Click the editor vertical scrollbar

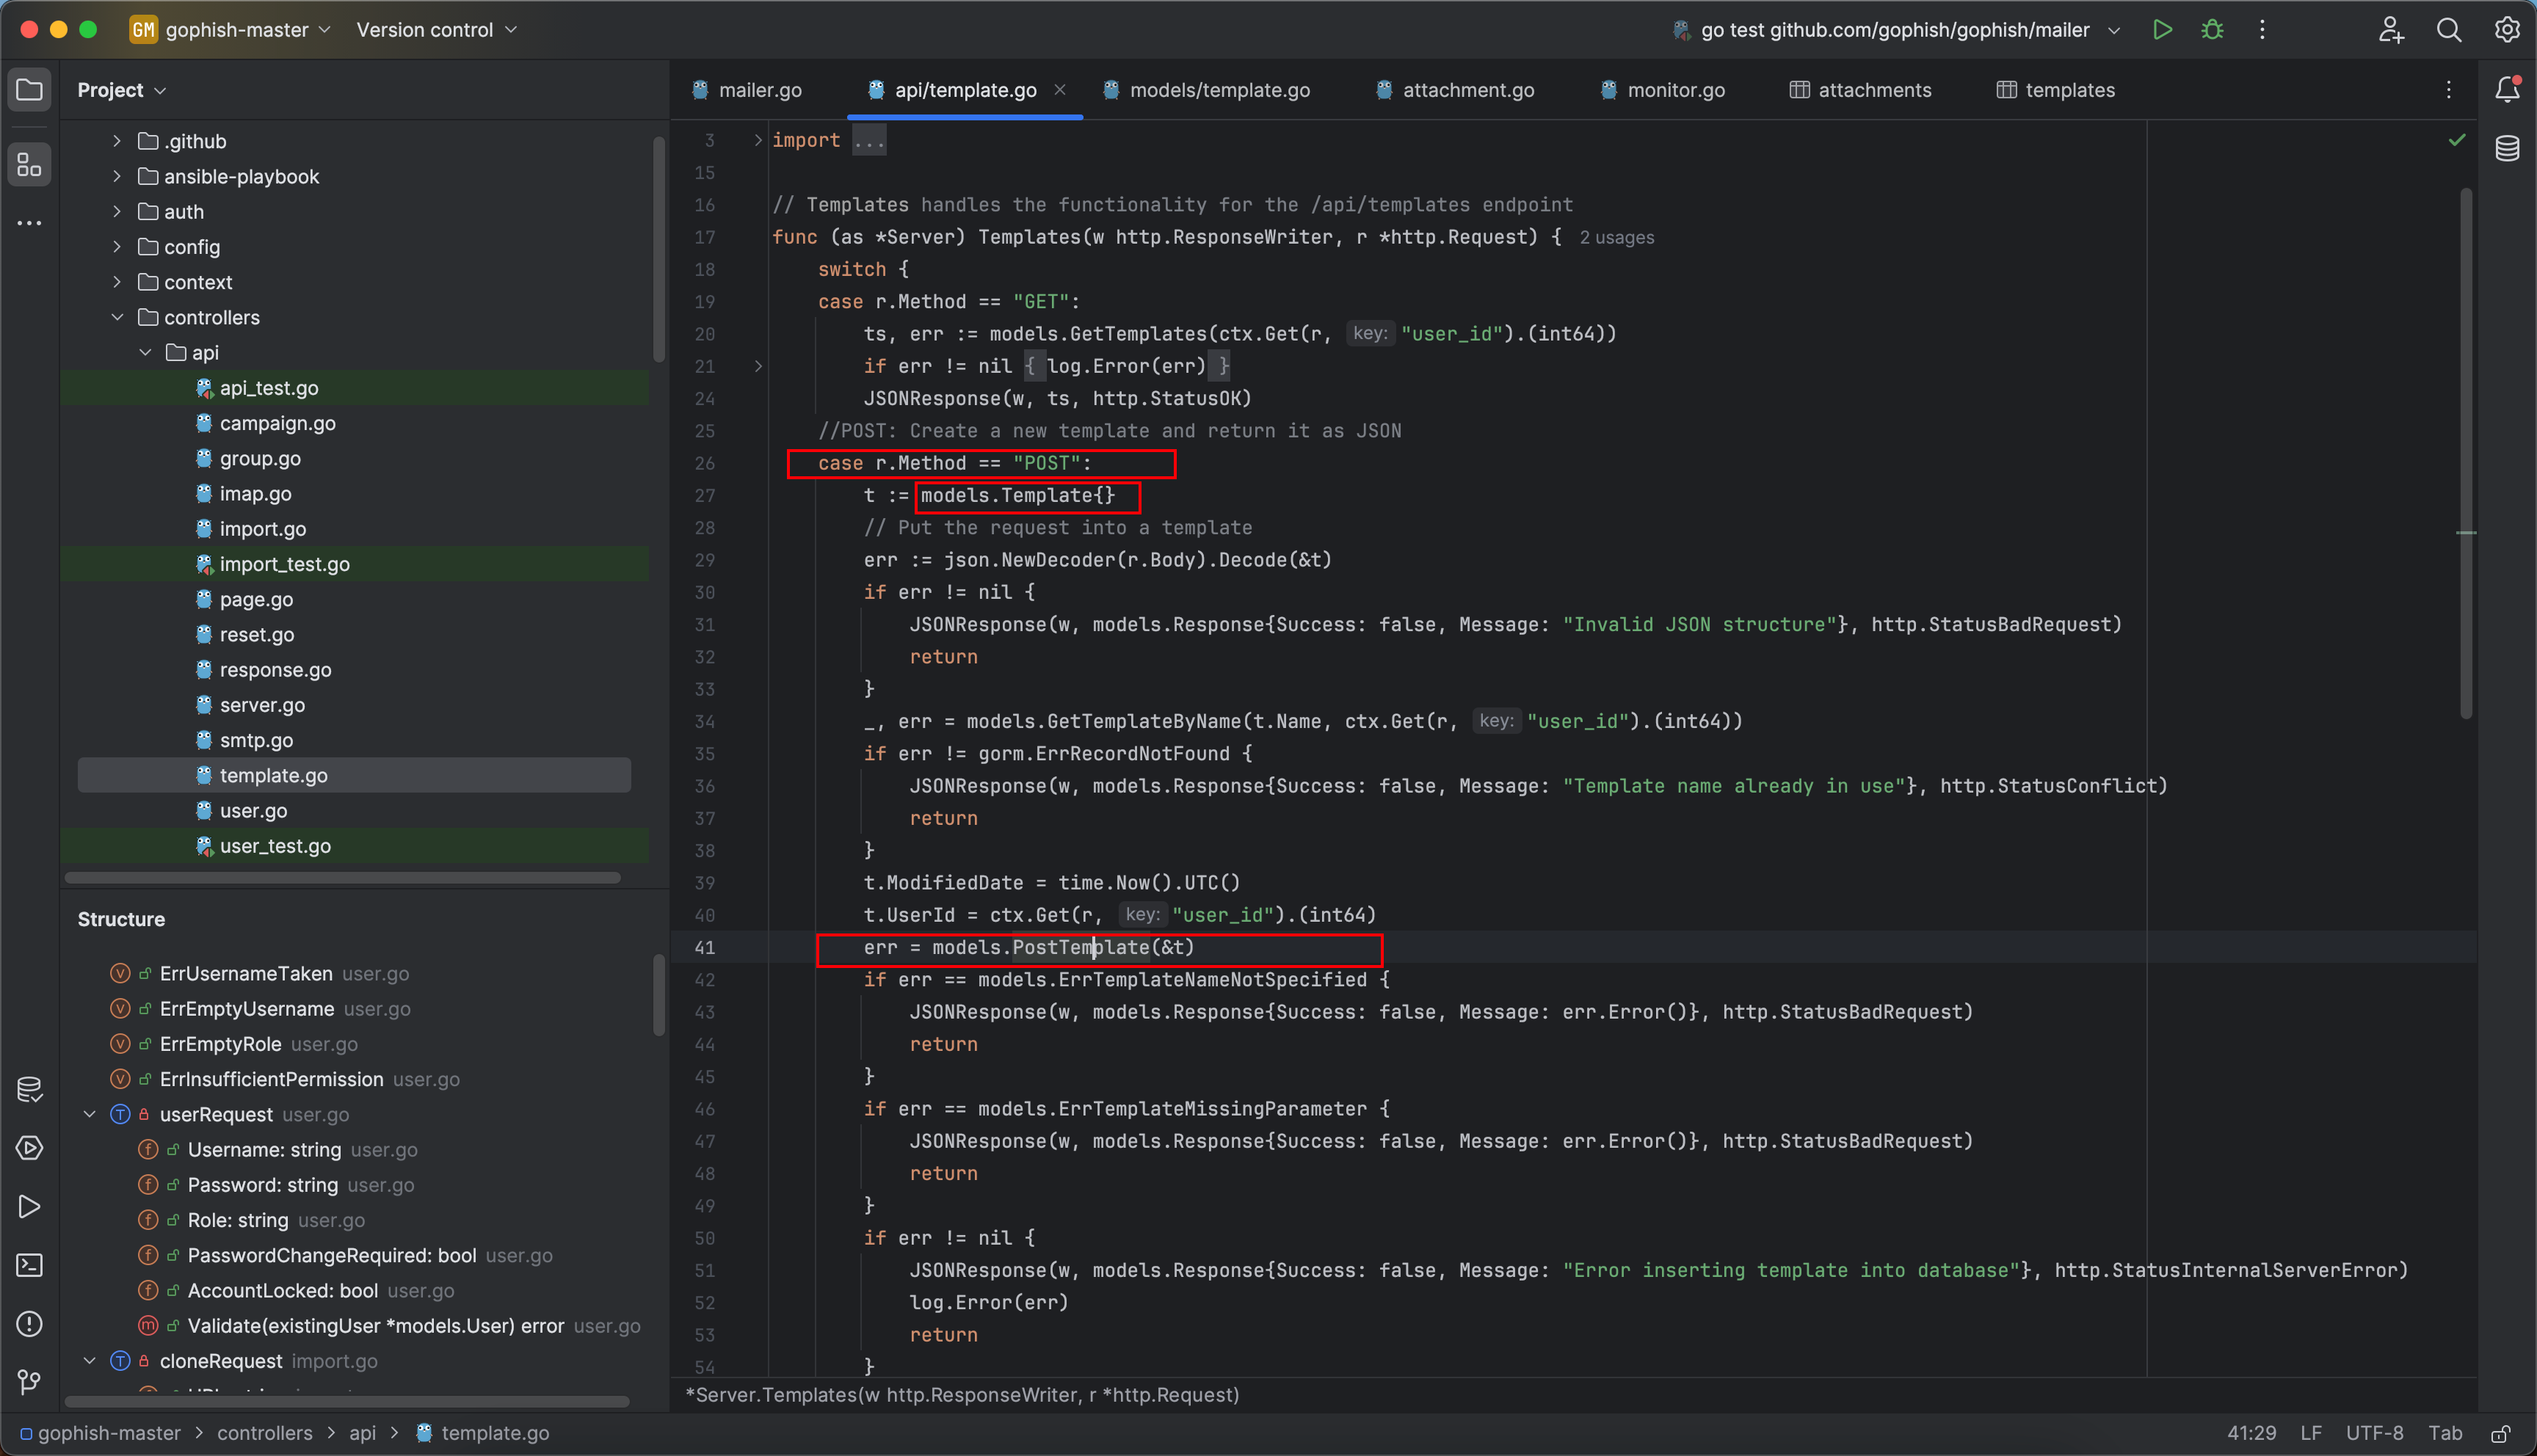[2466, 455]
